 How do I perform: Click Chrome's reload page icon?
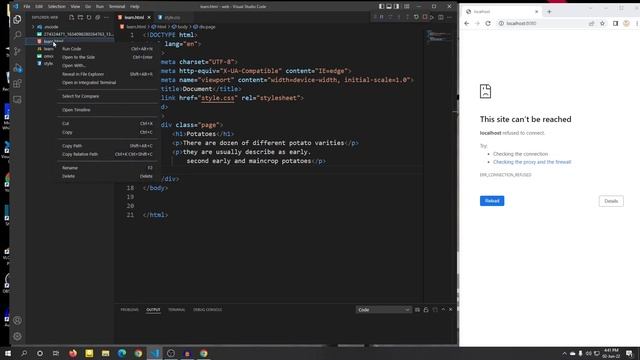click(x=488, y=24)
